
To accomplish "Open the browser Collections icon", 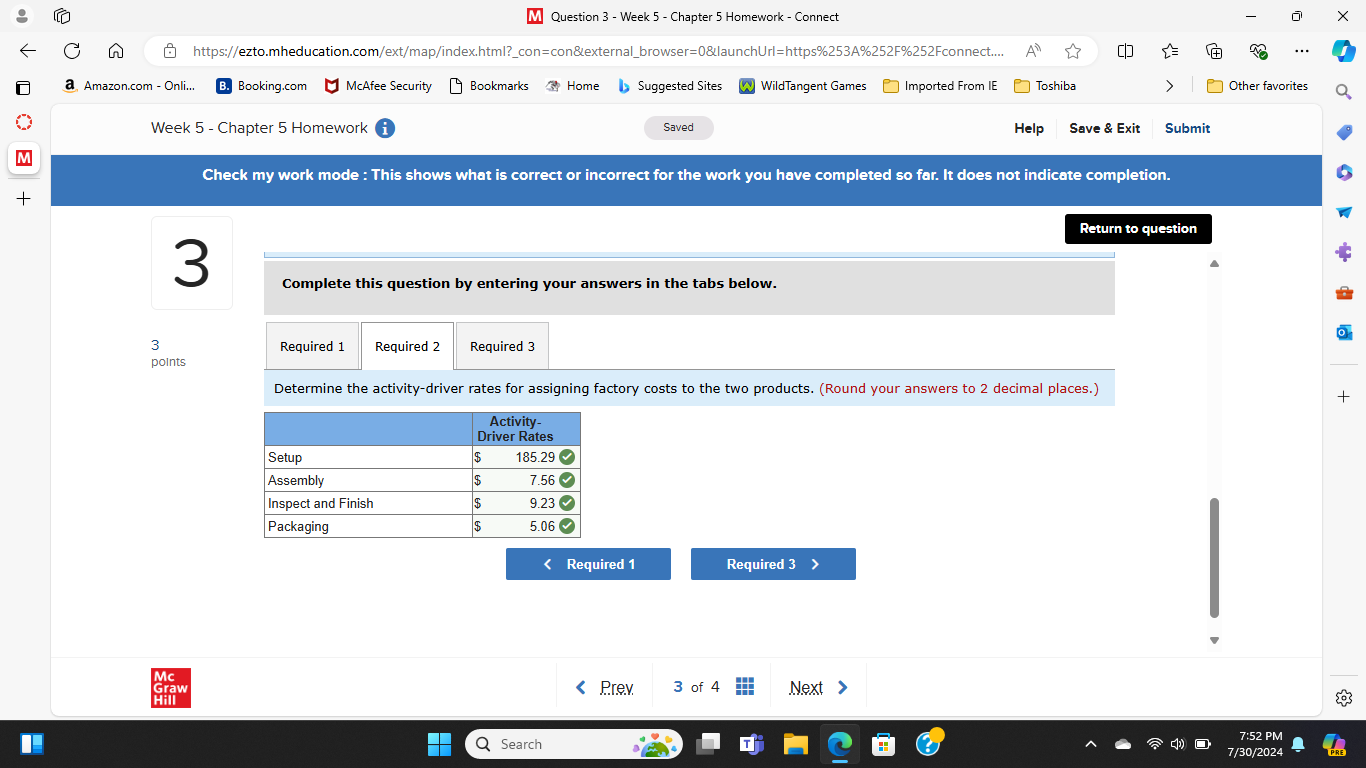I will (x=1213, y=51).
